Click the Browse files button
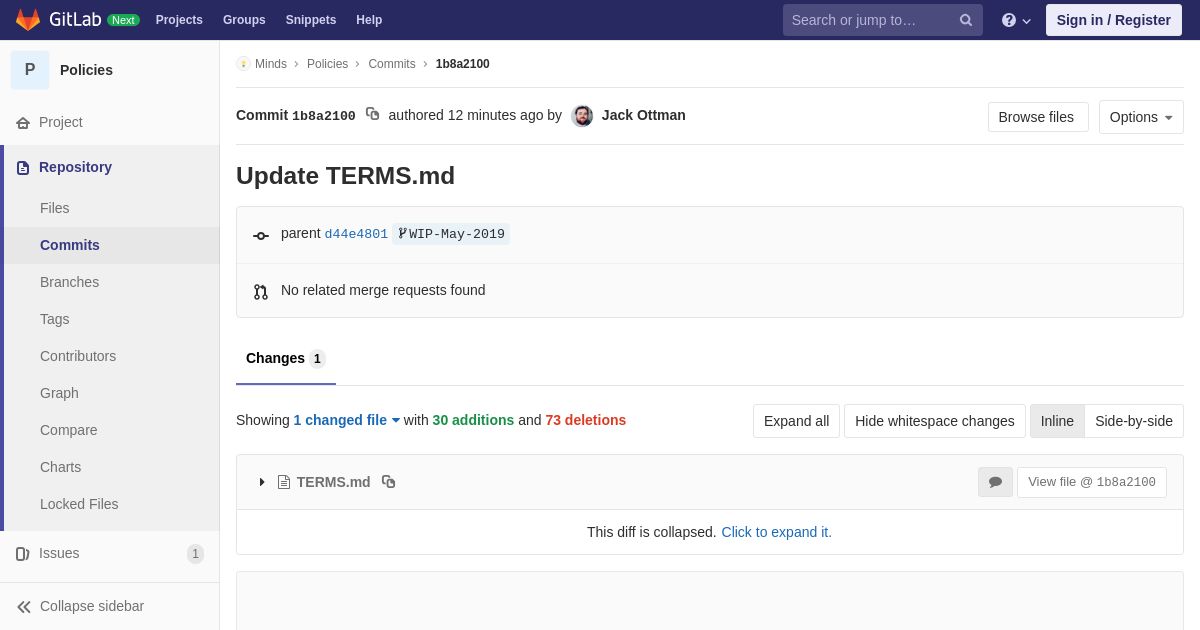The width and height of the screenshot is (1200, 630). (1038, 117)
